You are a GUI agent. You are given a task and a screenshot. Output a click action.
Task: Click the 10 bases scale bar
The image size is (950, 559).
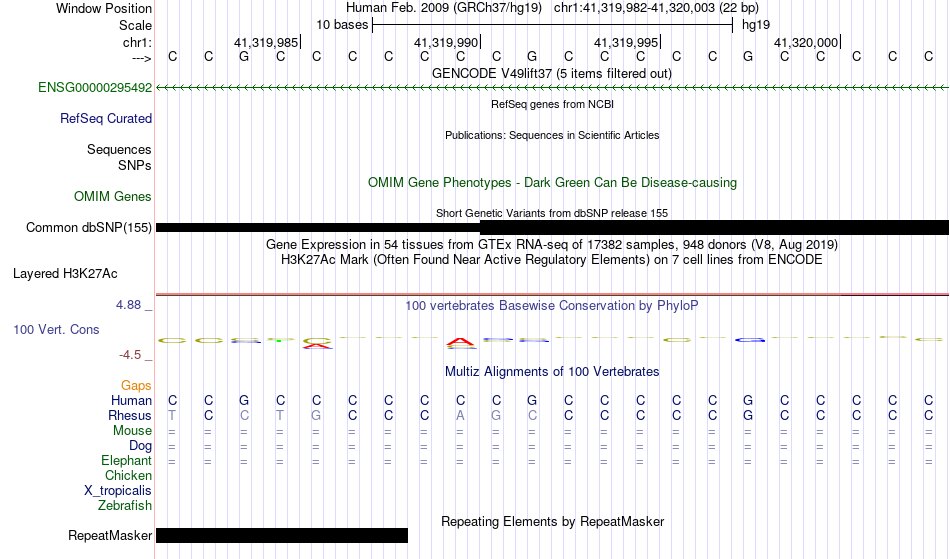tap(553, 25)
